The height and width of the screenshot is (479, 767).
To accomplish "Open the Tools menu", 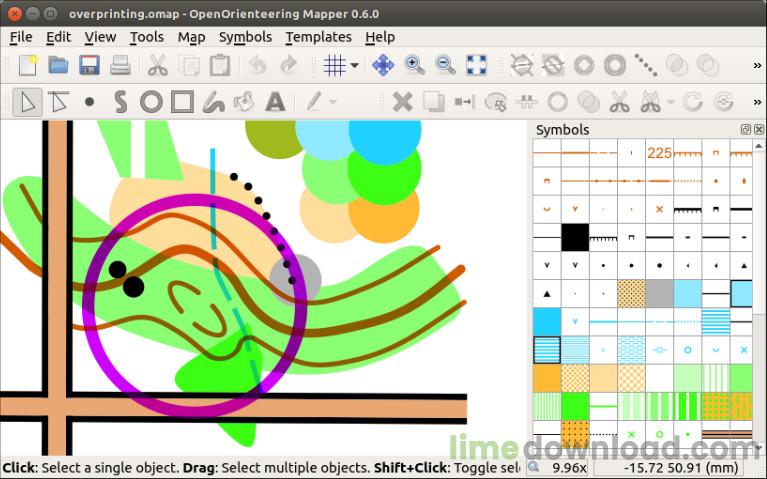I will pyautogui.click(x=147, y=37).
